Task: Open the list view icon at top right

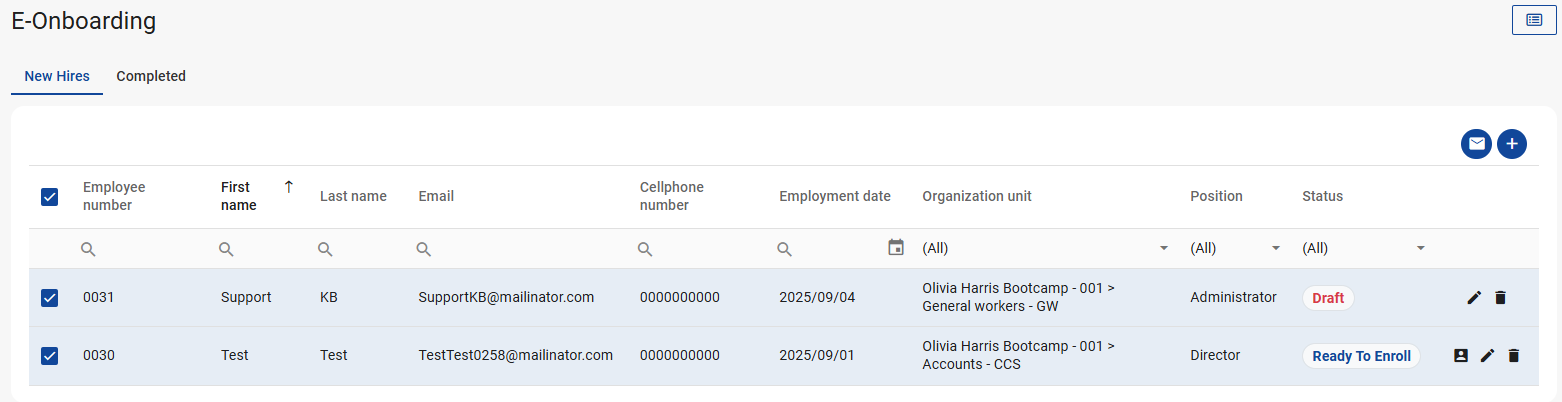Action: pyautogui.click(x=1534, y=20)
